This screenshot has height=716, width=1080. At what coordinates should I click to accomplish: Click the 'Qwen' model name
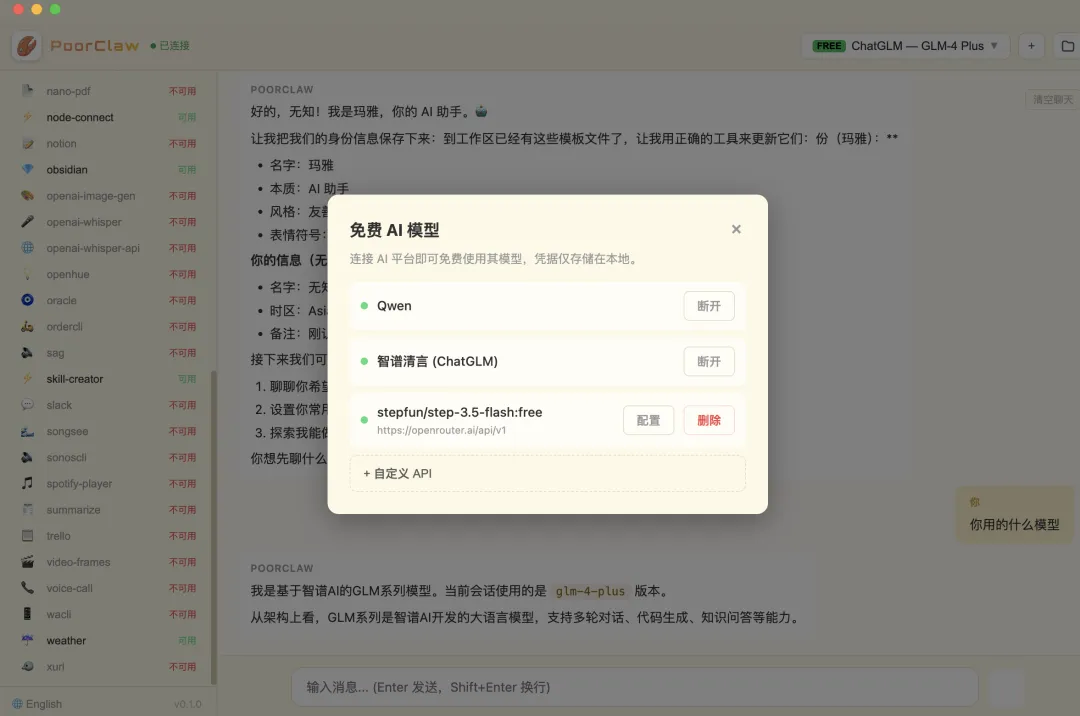394,306
